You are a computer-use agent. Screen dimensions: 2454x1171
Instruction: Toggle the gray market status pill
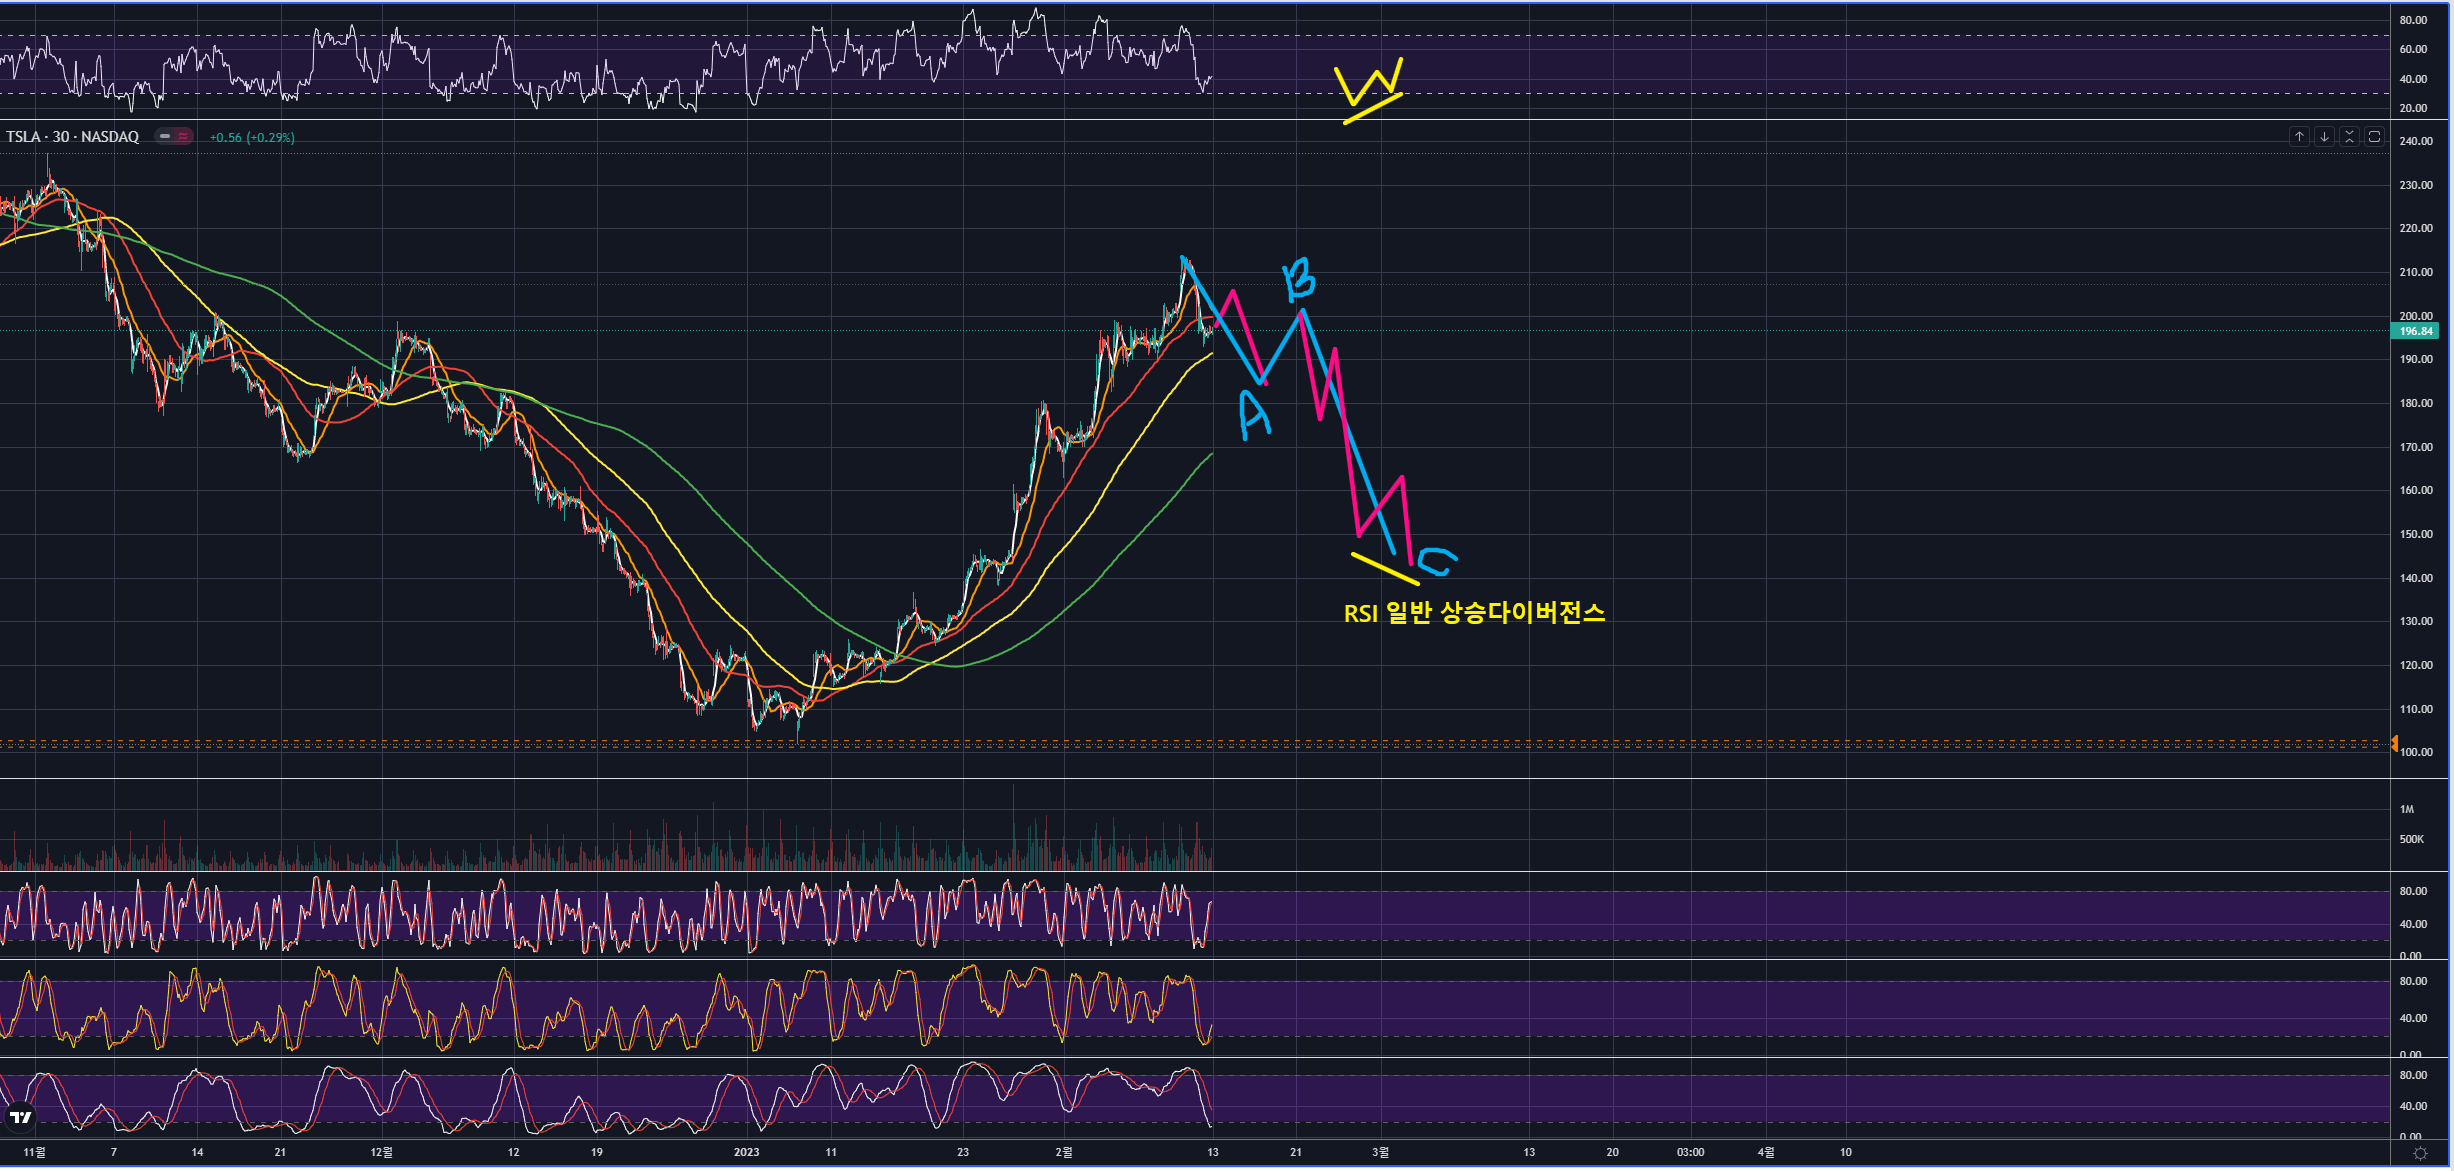tap(165, 136)
